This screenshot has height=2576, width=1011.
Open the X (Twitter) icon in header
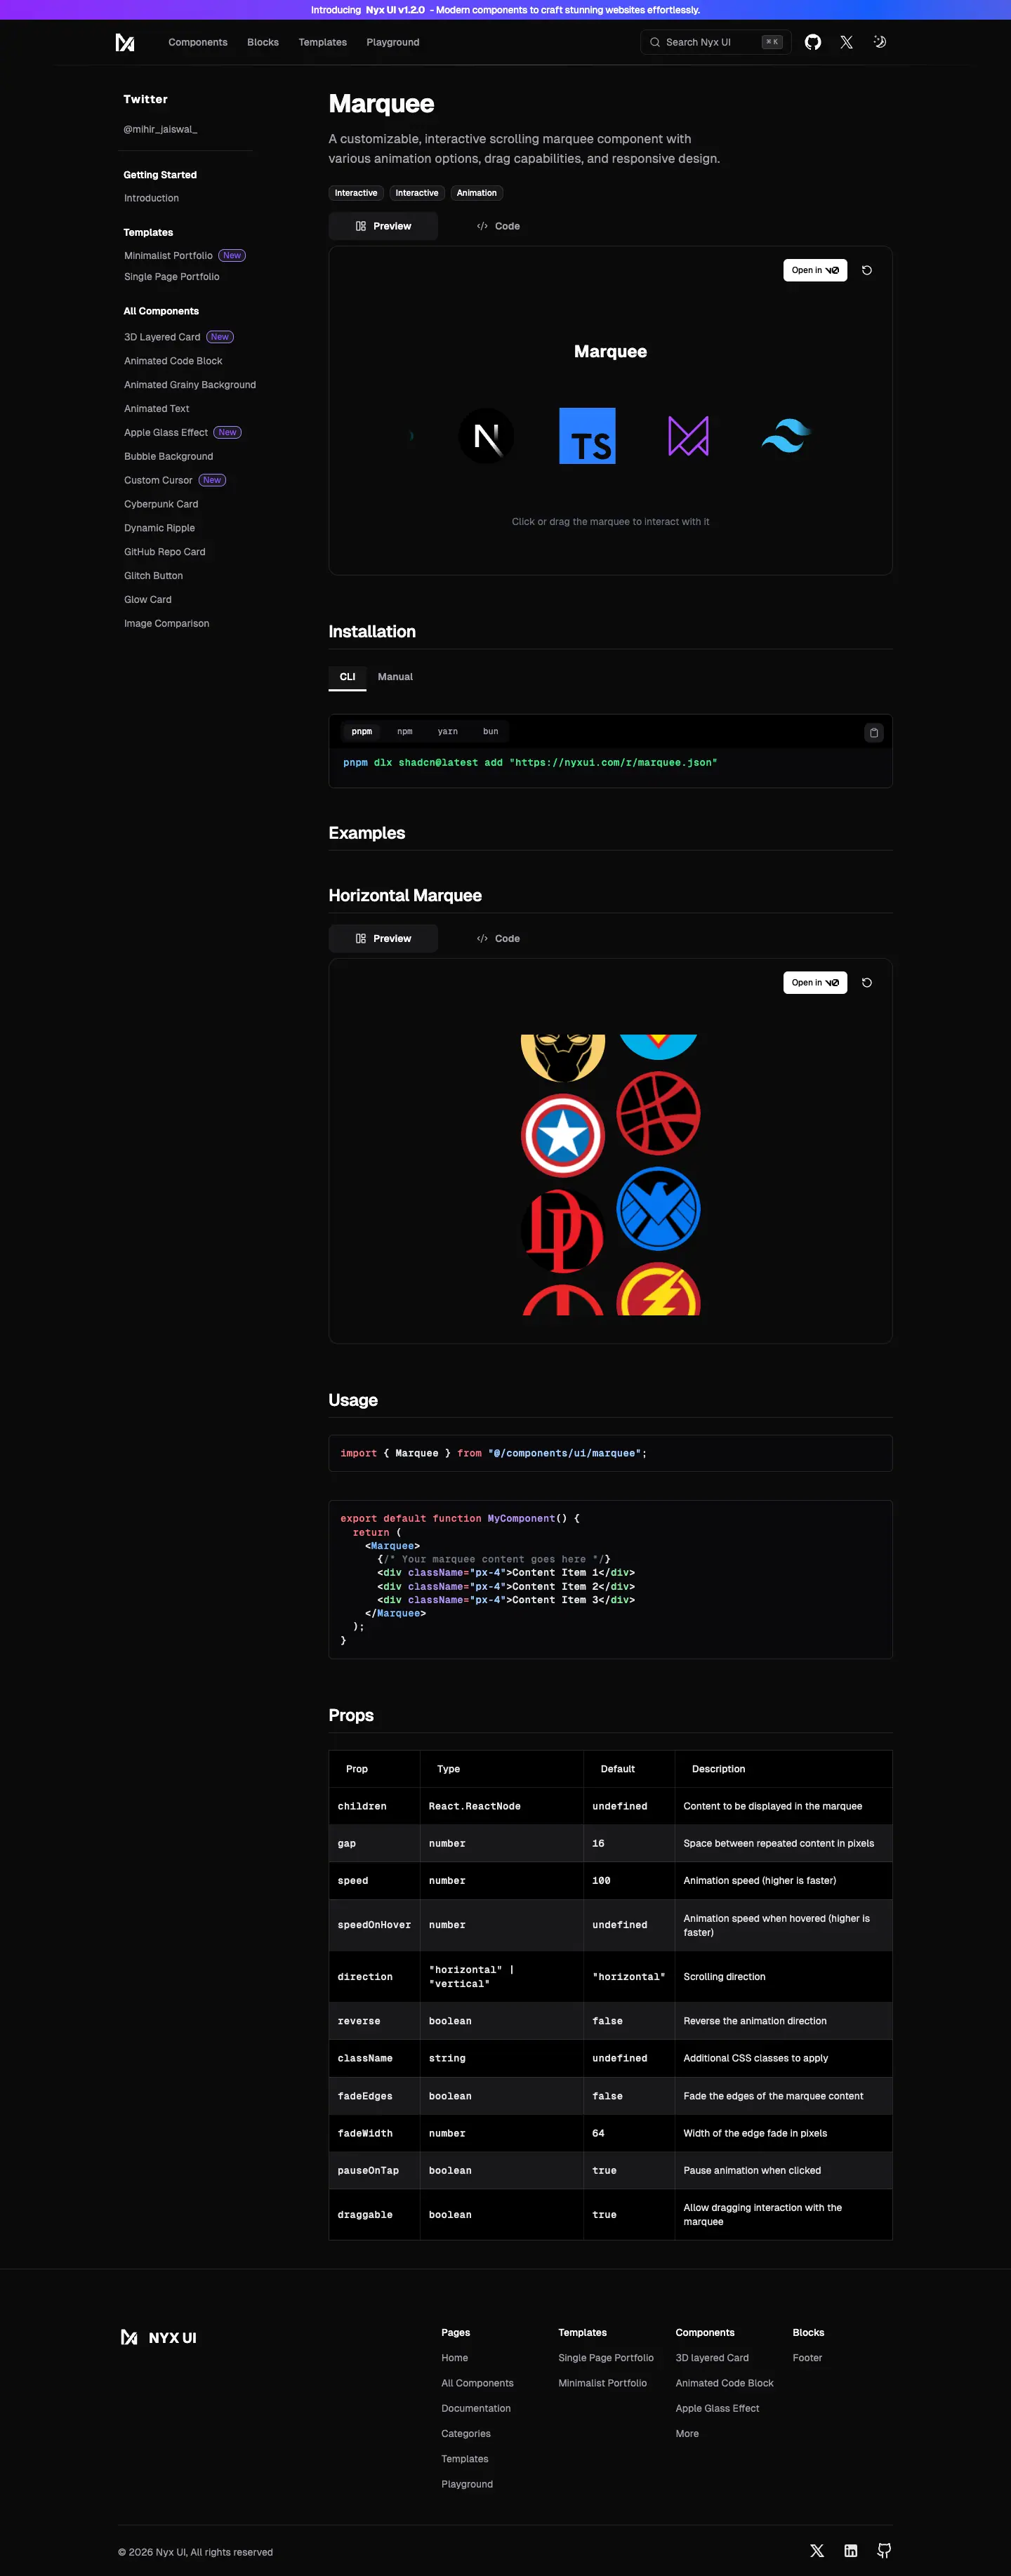coord(847,42)
